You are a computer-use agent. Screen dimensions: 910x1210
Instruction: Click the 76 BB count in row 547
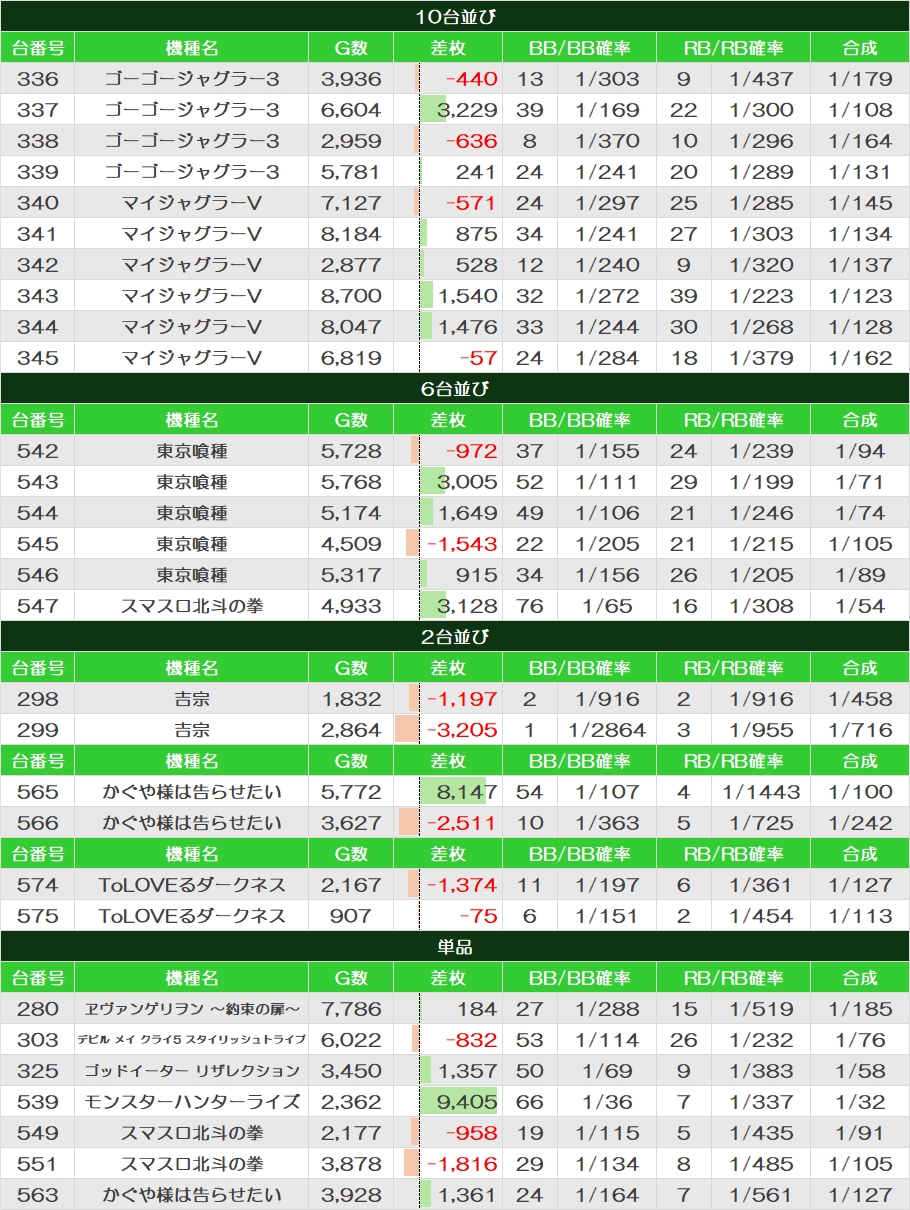[x=529, y=606]
